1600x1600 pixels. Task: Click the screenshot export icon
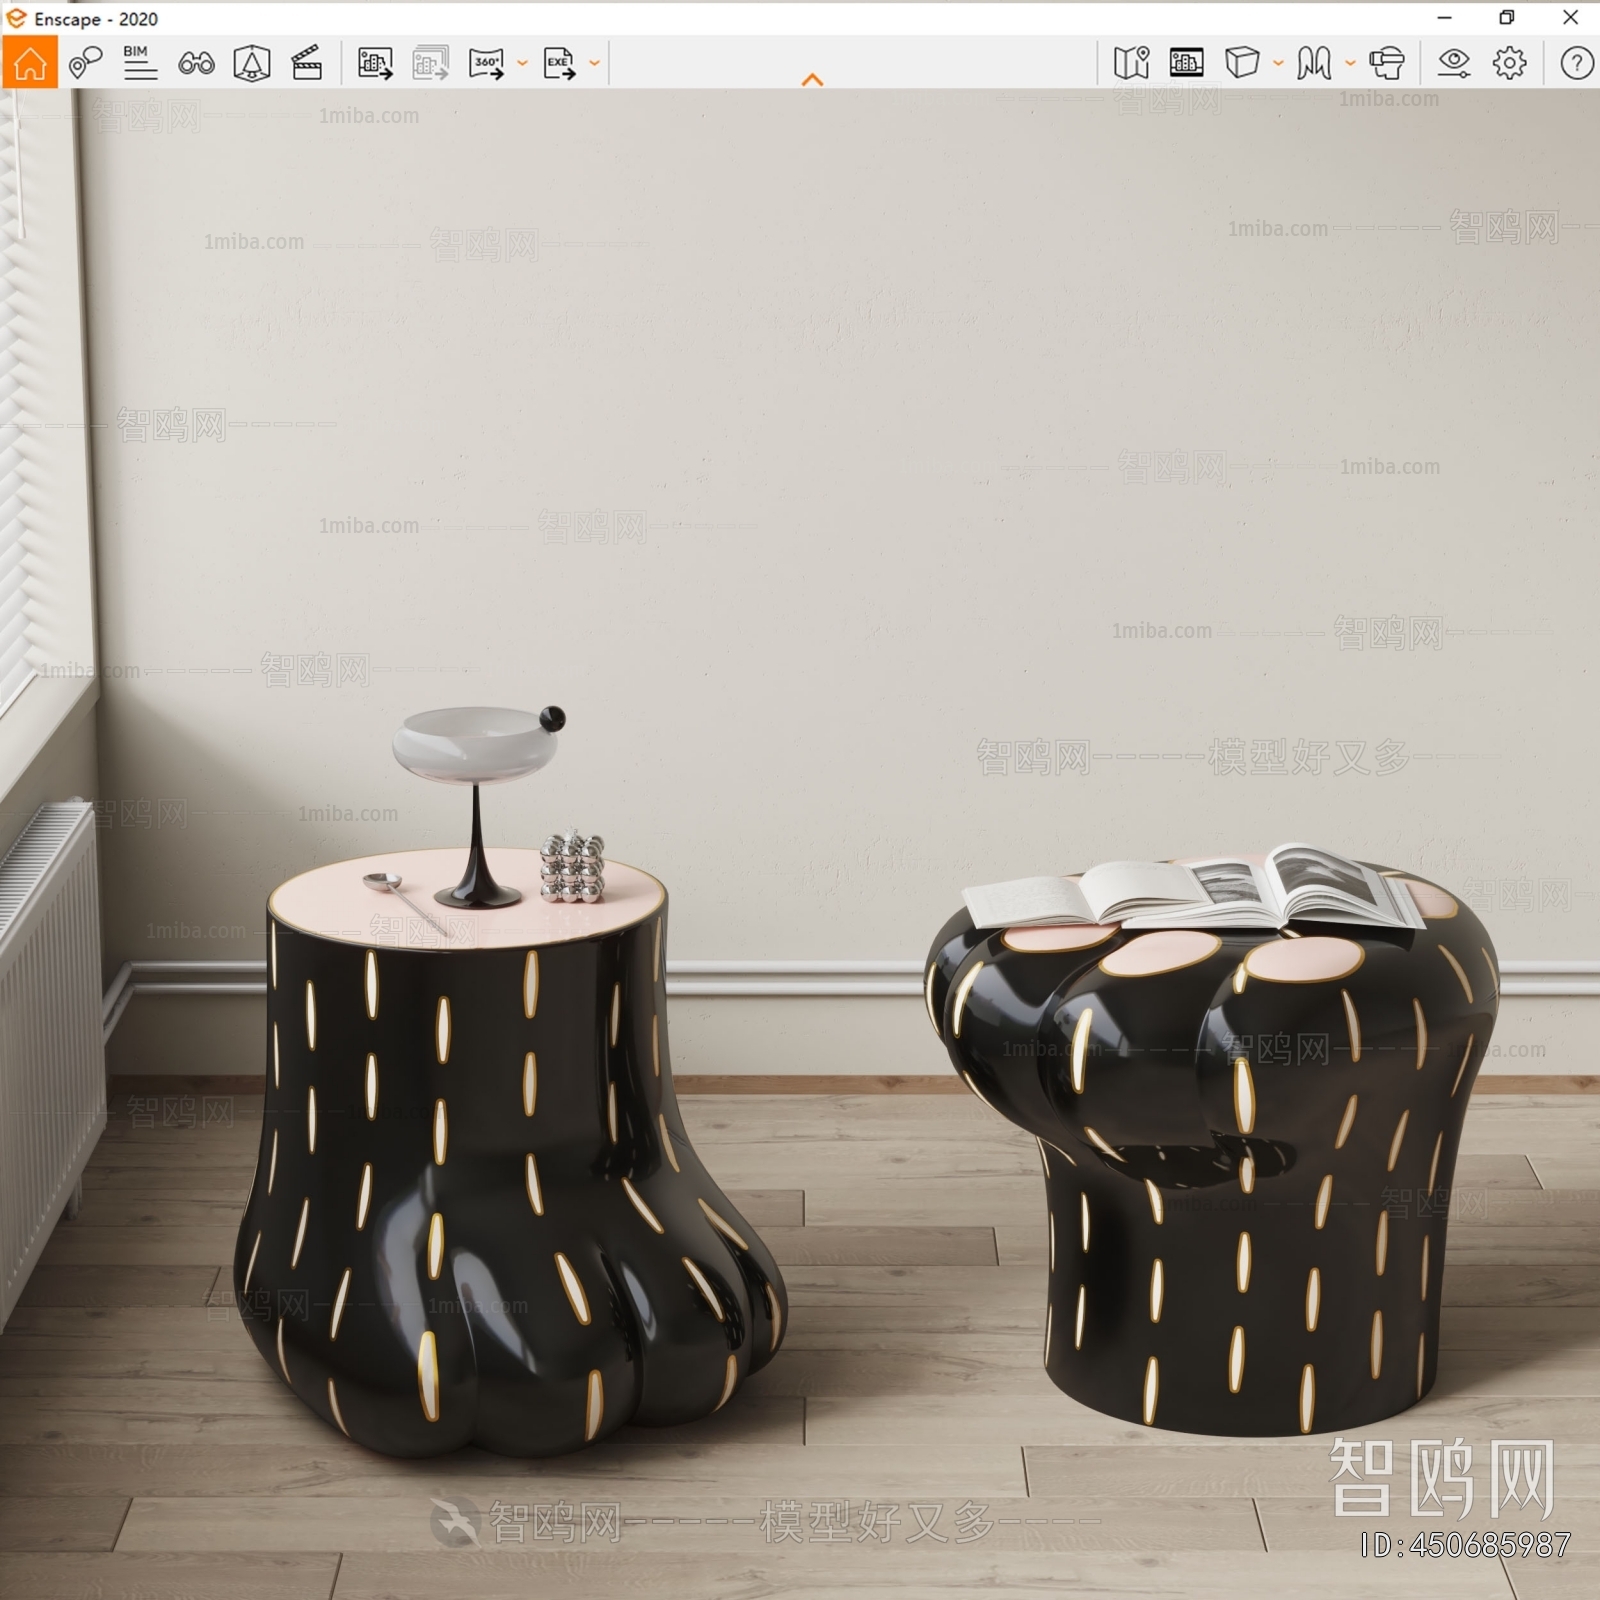pos(375,63)
